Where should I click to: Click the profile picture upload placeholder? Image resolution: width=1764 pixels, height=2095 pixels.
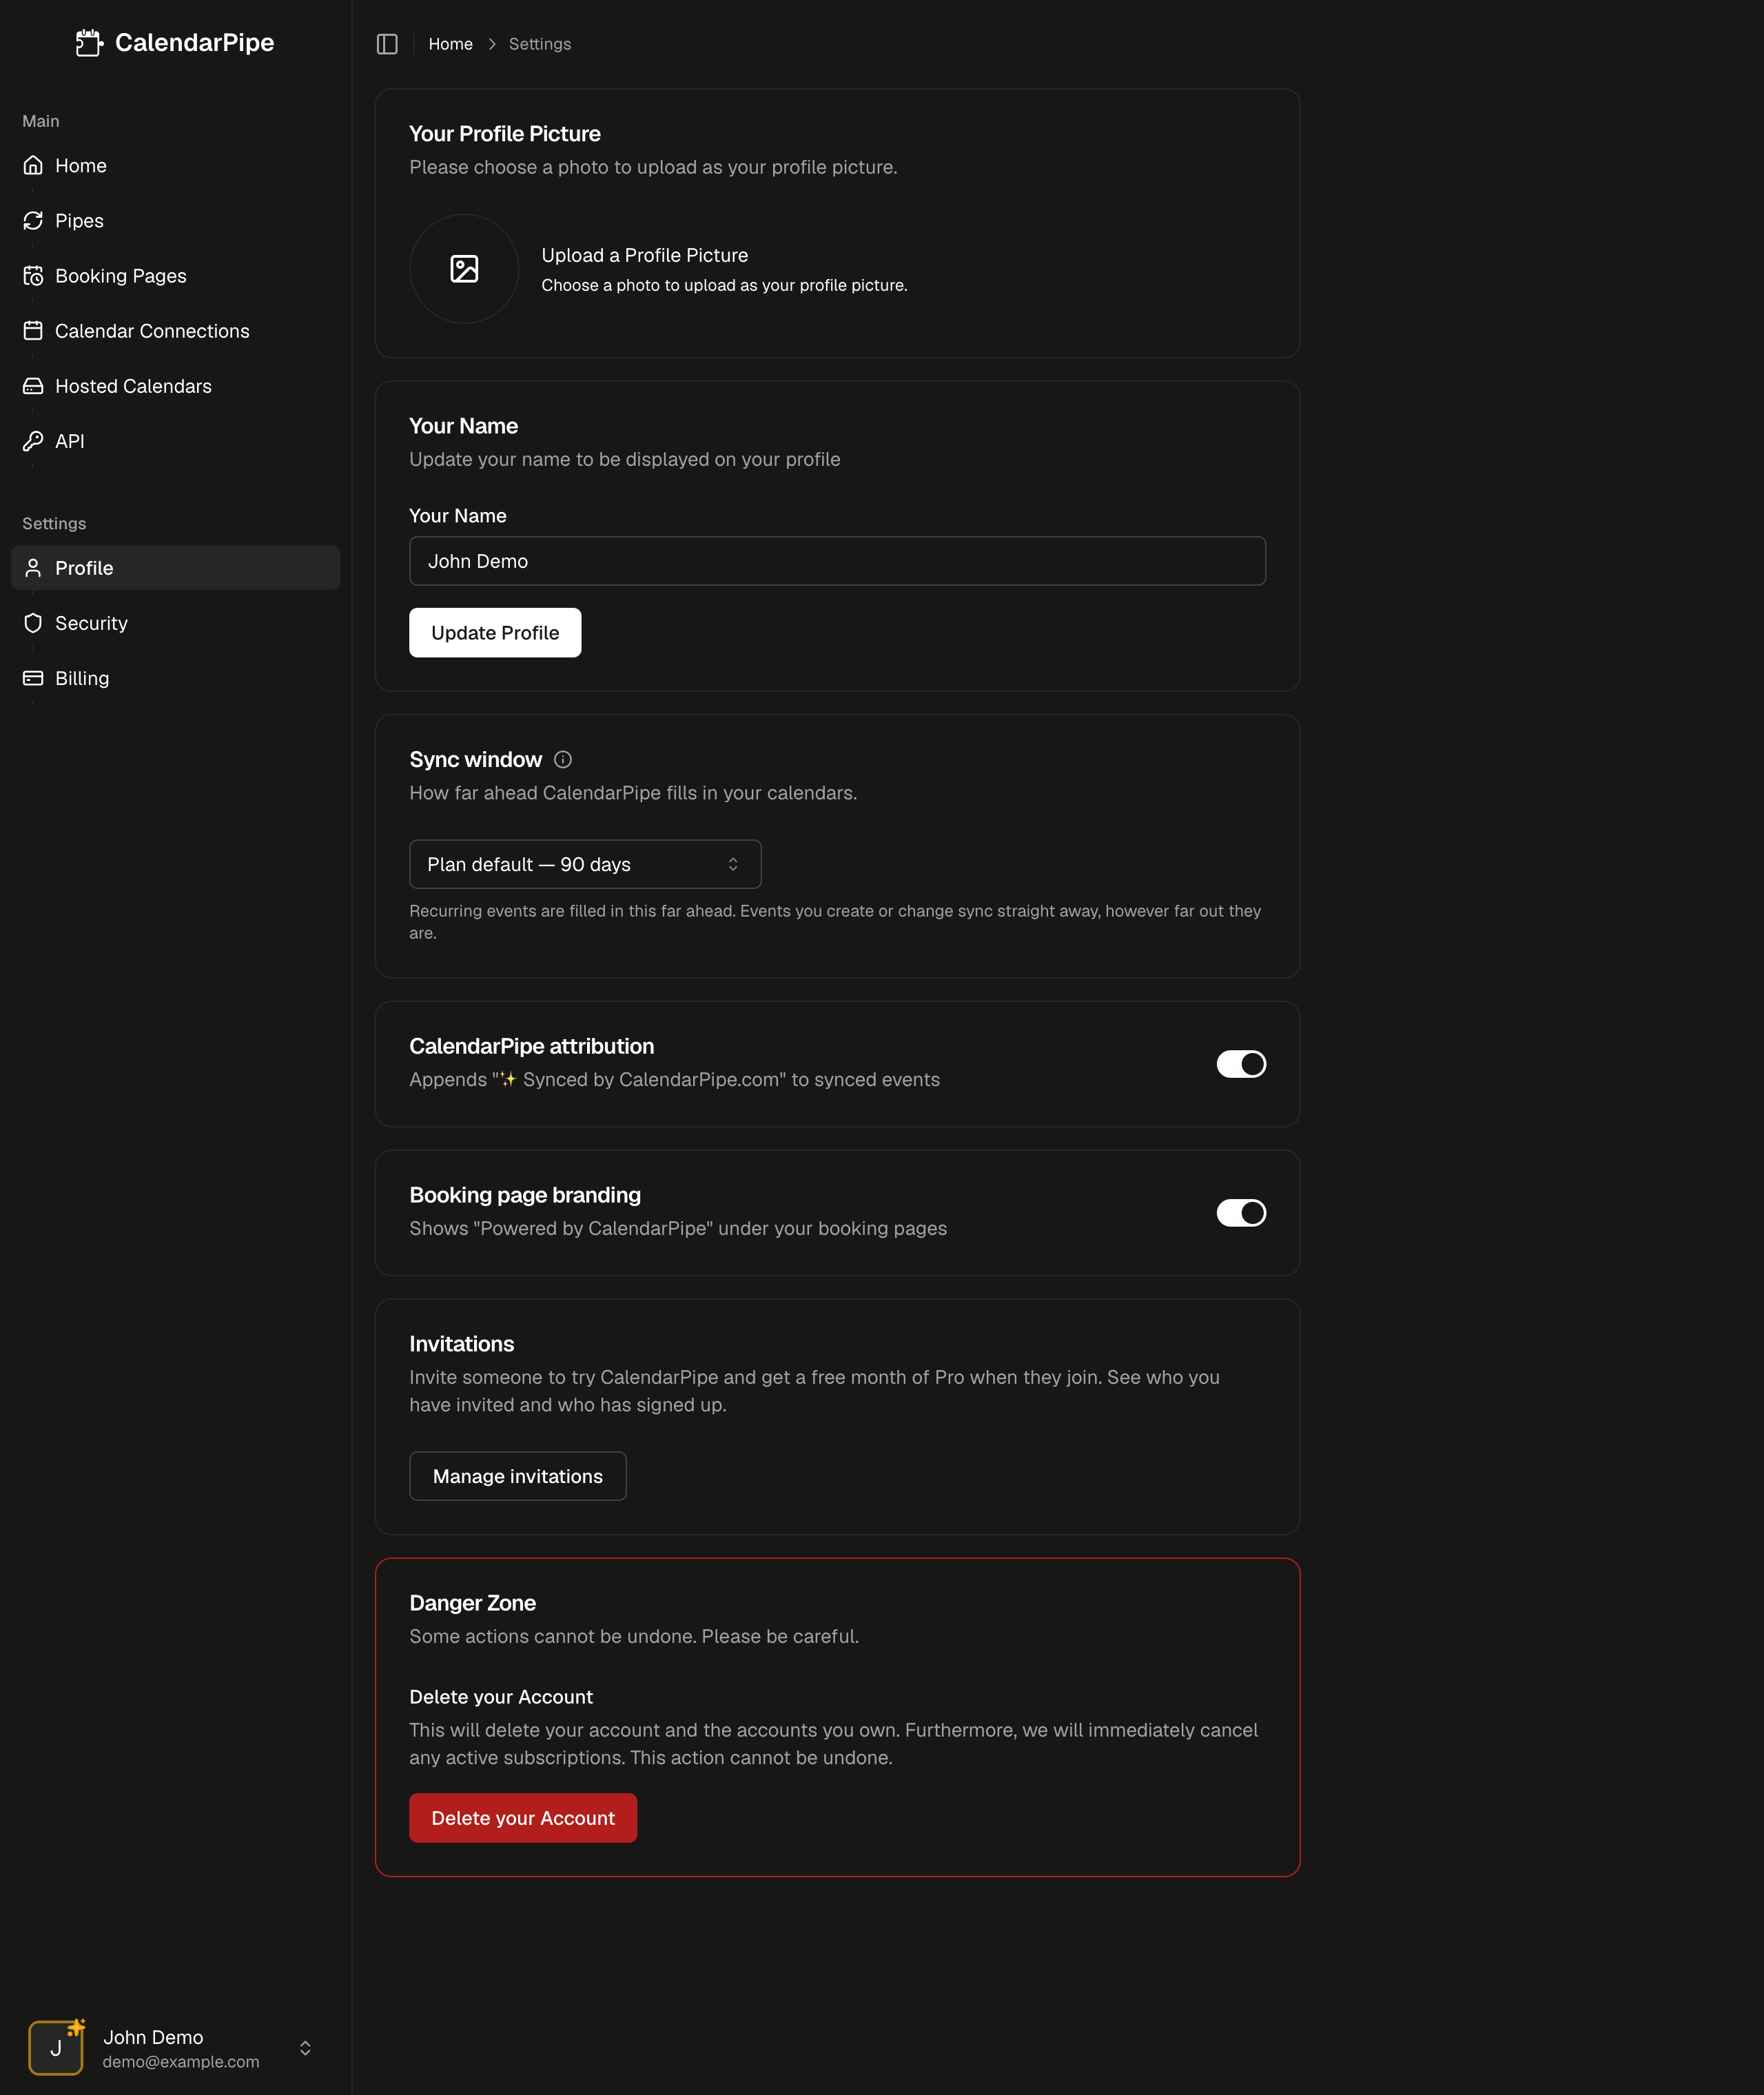click(x=464, y=268)
